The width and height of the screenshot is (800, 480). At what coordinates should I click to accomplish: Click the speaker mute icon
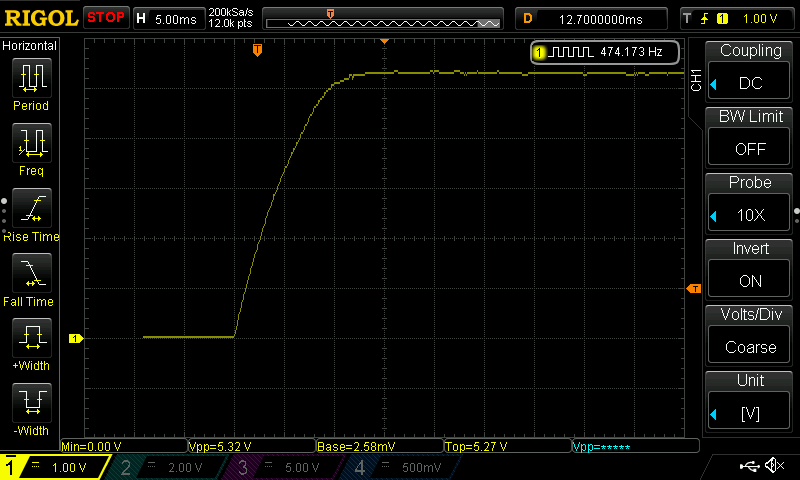click(773, 466)
